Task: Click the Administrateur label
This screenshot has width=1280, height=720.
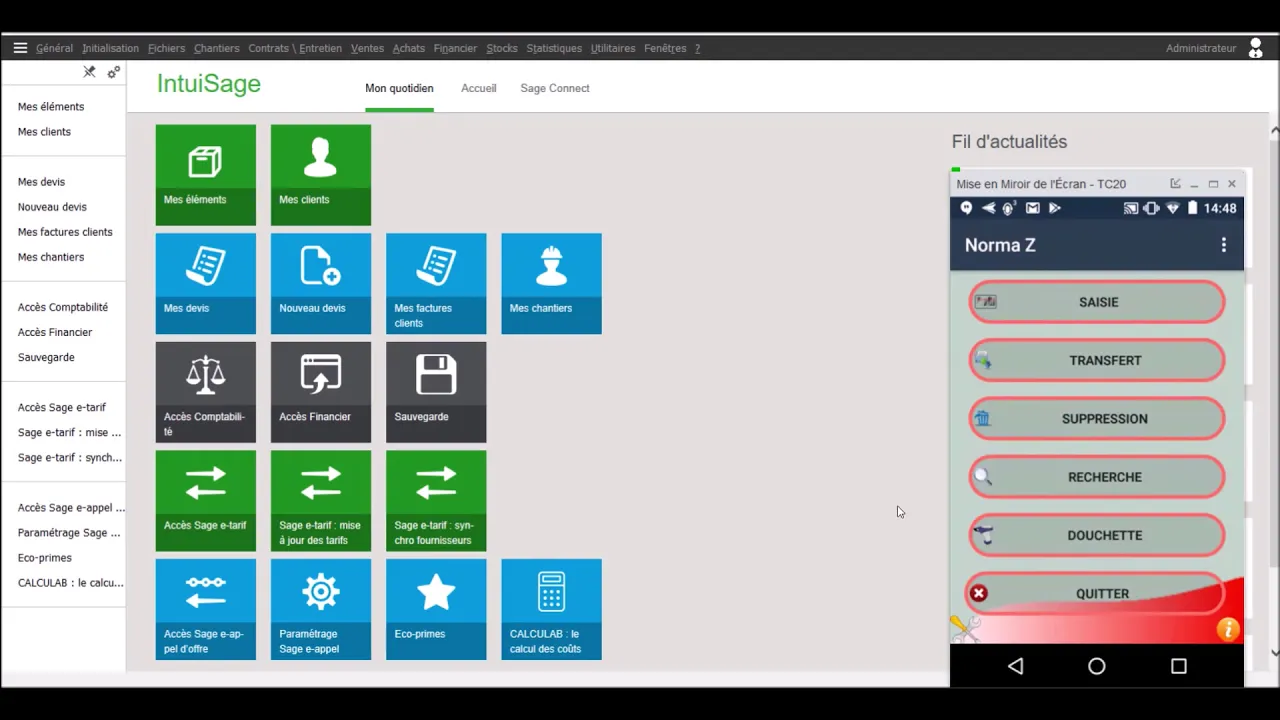Action: coord(1201,48)
